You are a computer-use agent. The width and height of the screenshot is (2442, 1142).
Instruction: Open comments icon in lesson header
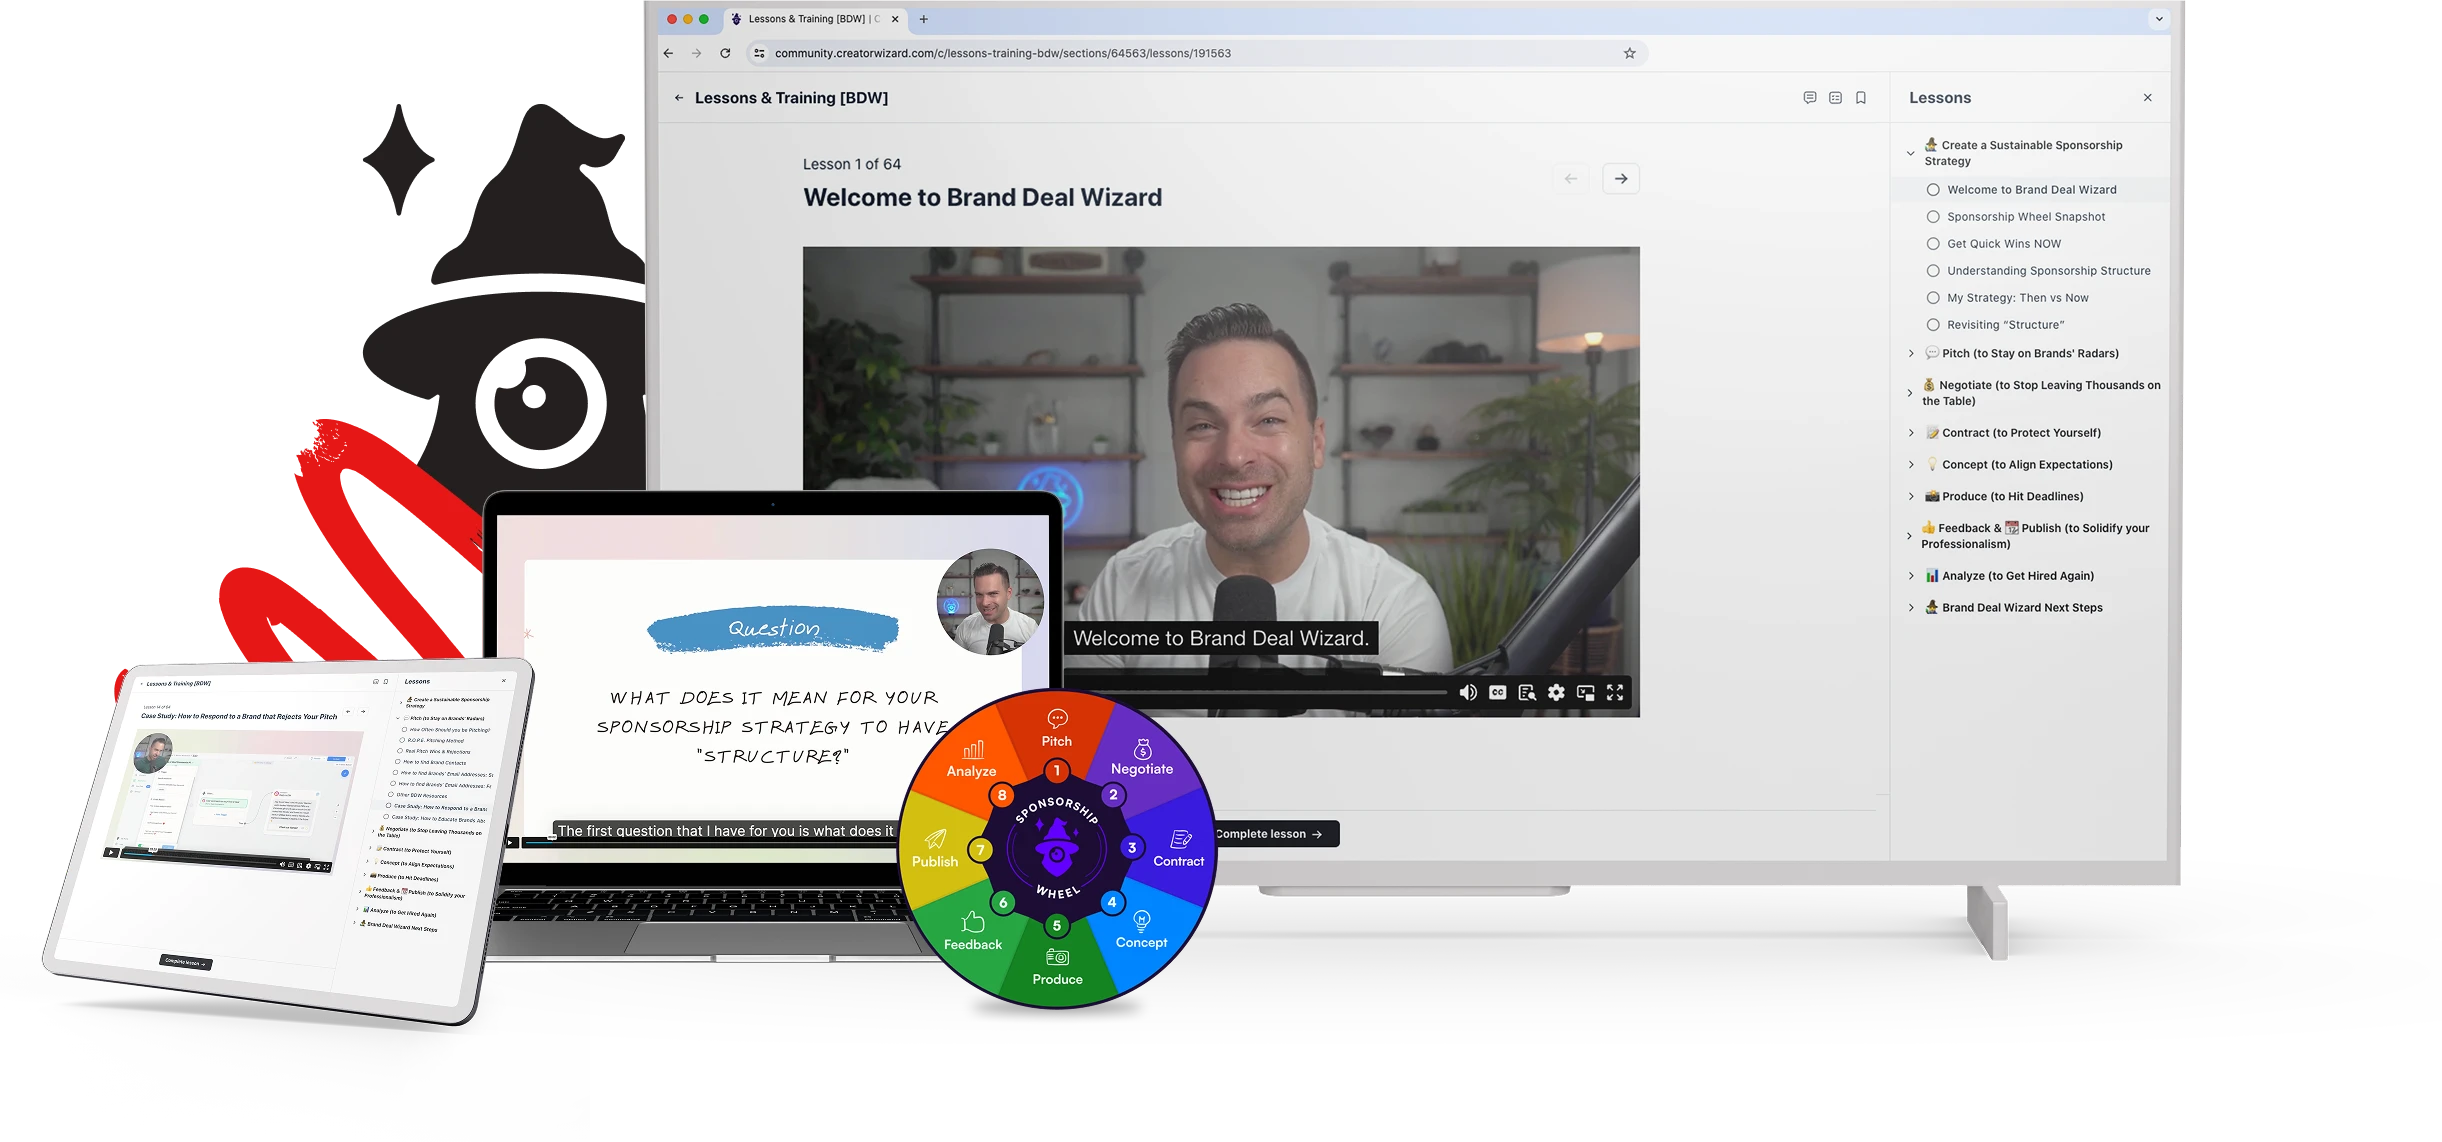(x=1810, y=98)
